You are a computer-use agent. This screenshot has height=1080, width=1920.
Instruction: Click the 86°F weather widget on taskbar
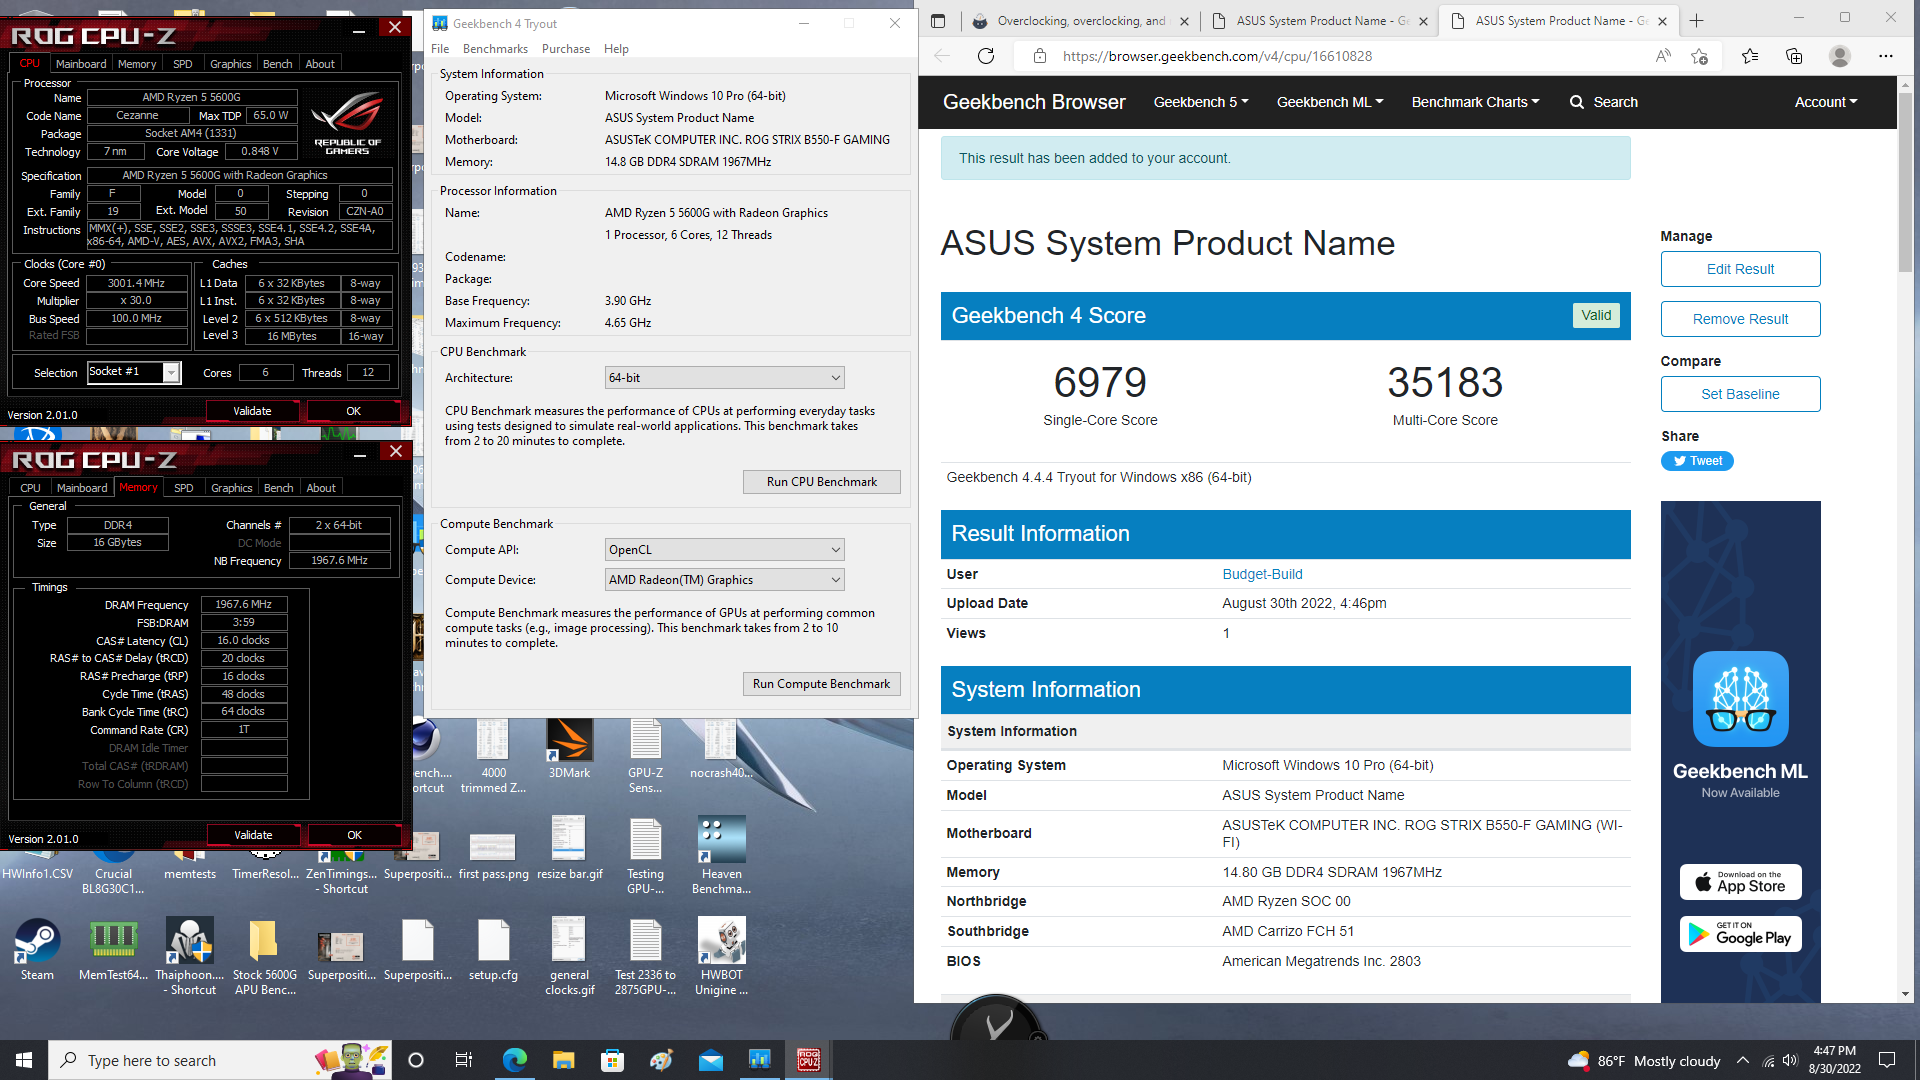[1644, 1060]
